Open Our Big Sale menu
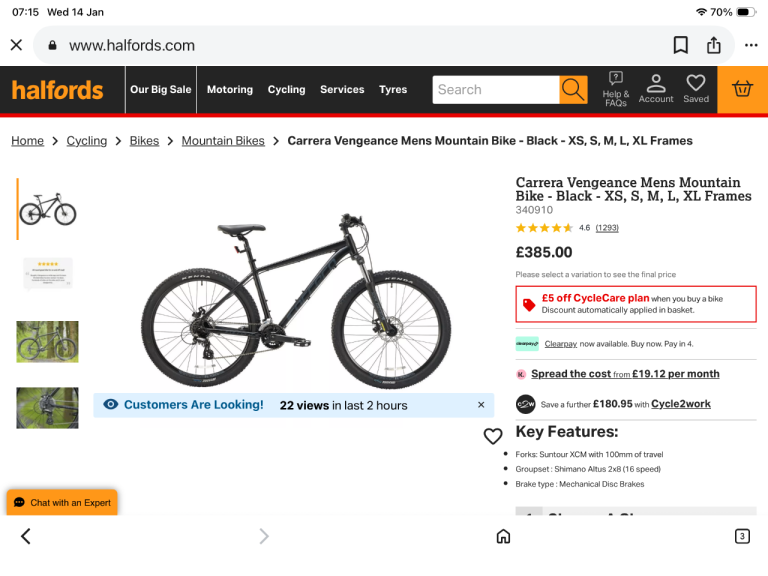768x576 pixels. tap(160, 90)
